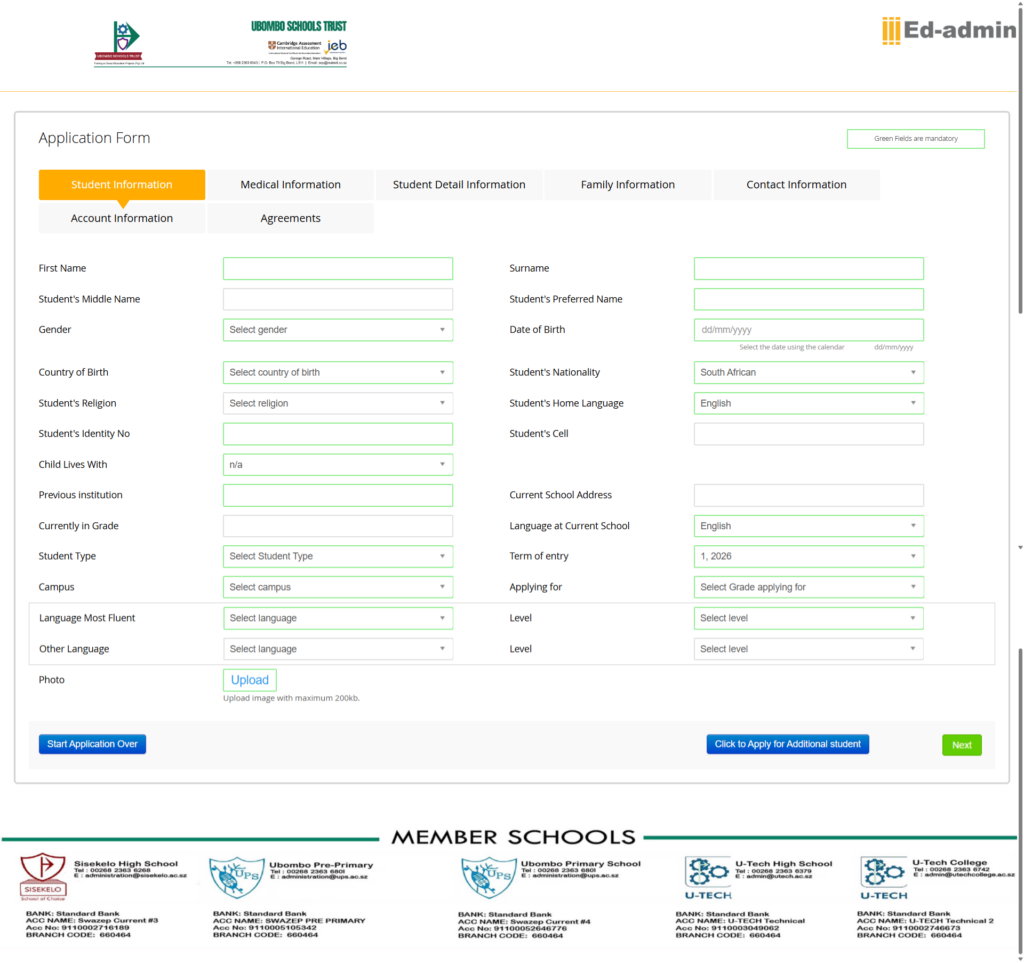Open the Applying for grade dropdown
Viewport: 1024px width, 963px height.
(x=808, y=587)
